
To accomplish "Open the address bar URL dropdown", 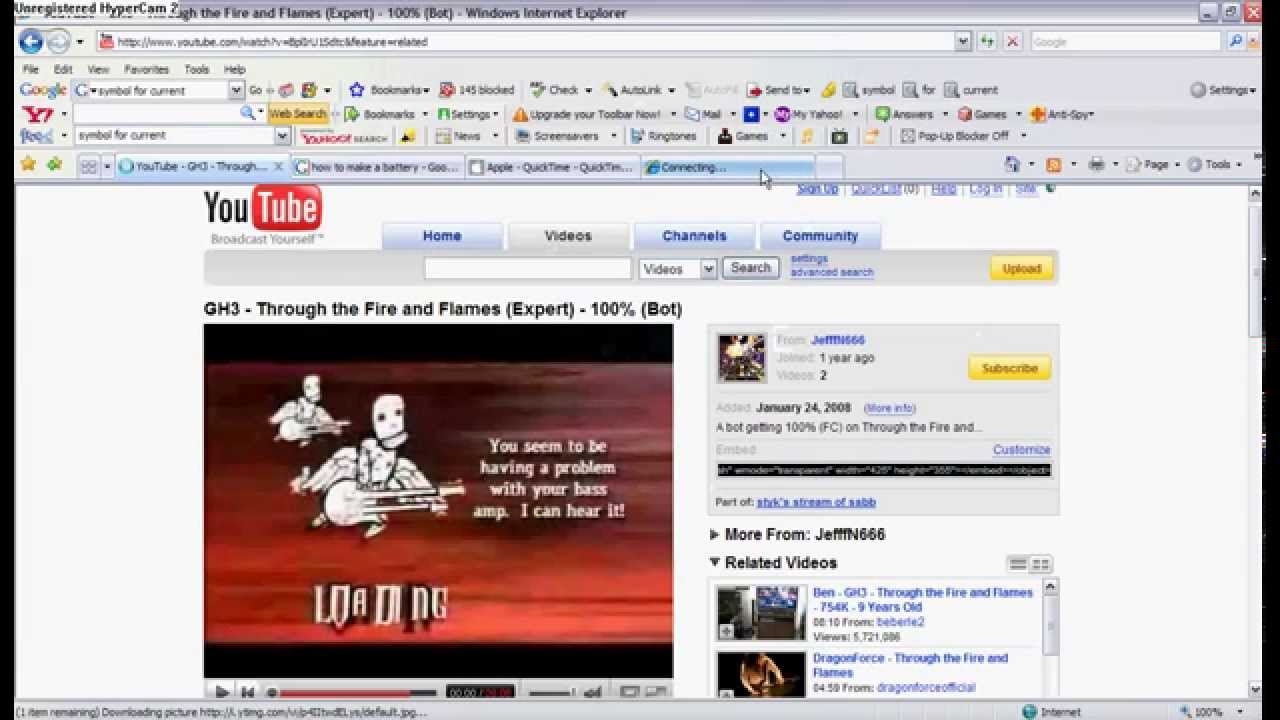I will 963,42.
